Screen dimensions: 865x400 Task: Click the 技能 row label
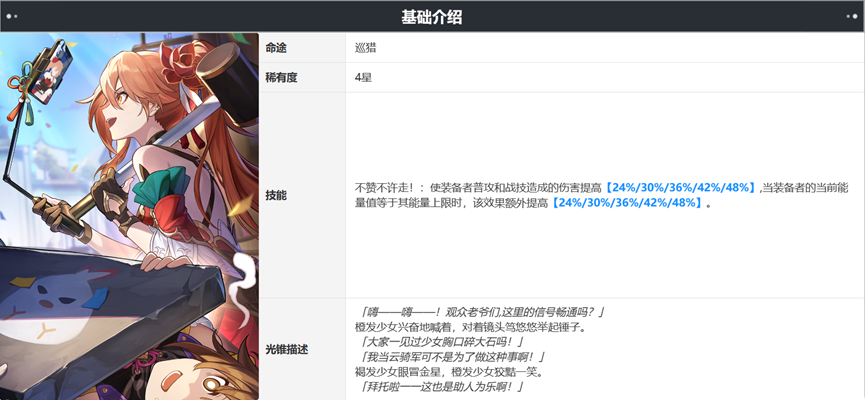276,195
